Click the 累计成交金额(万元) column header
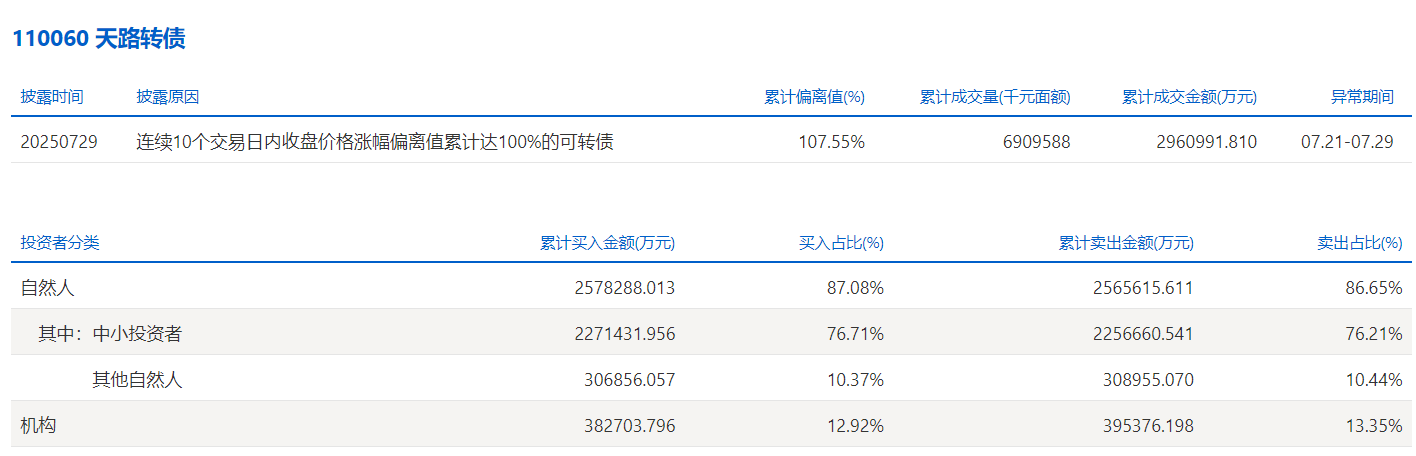1416x456 pixels. [1189, 97]
